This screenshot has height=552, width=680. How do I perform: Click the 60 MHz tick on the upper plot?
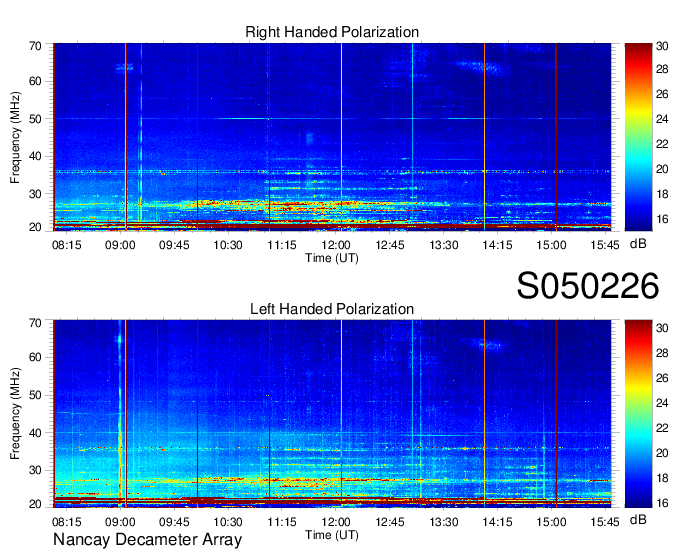point(35,81)
